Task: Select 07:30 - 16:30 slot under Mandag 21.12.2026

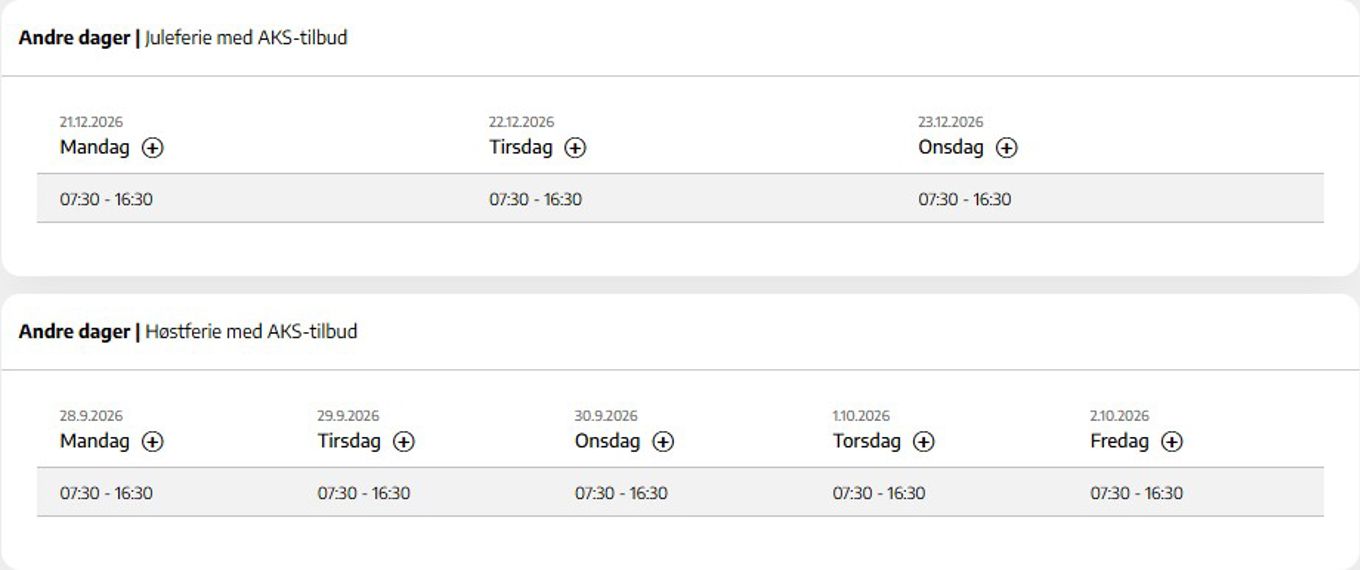Action: (106, 199)
